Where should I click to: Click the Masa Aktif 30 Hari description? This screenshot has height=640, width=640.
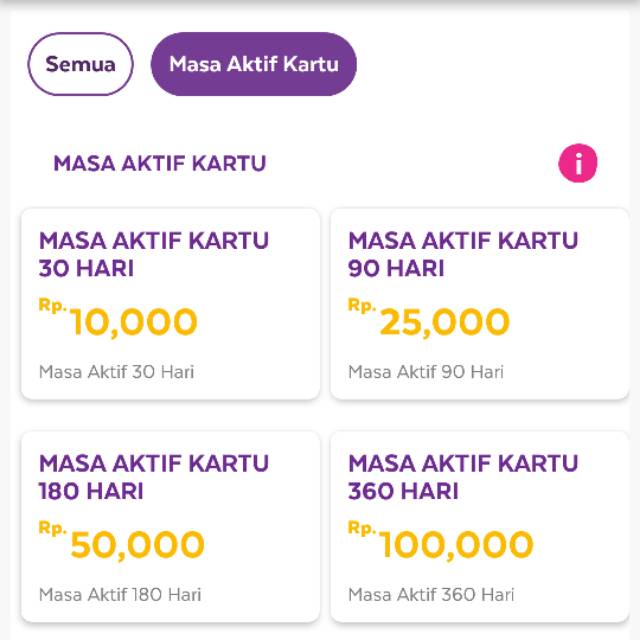(116, 372)
